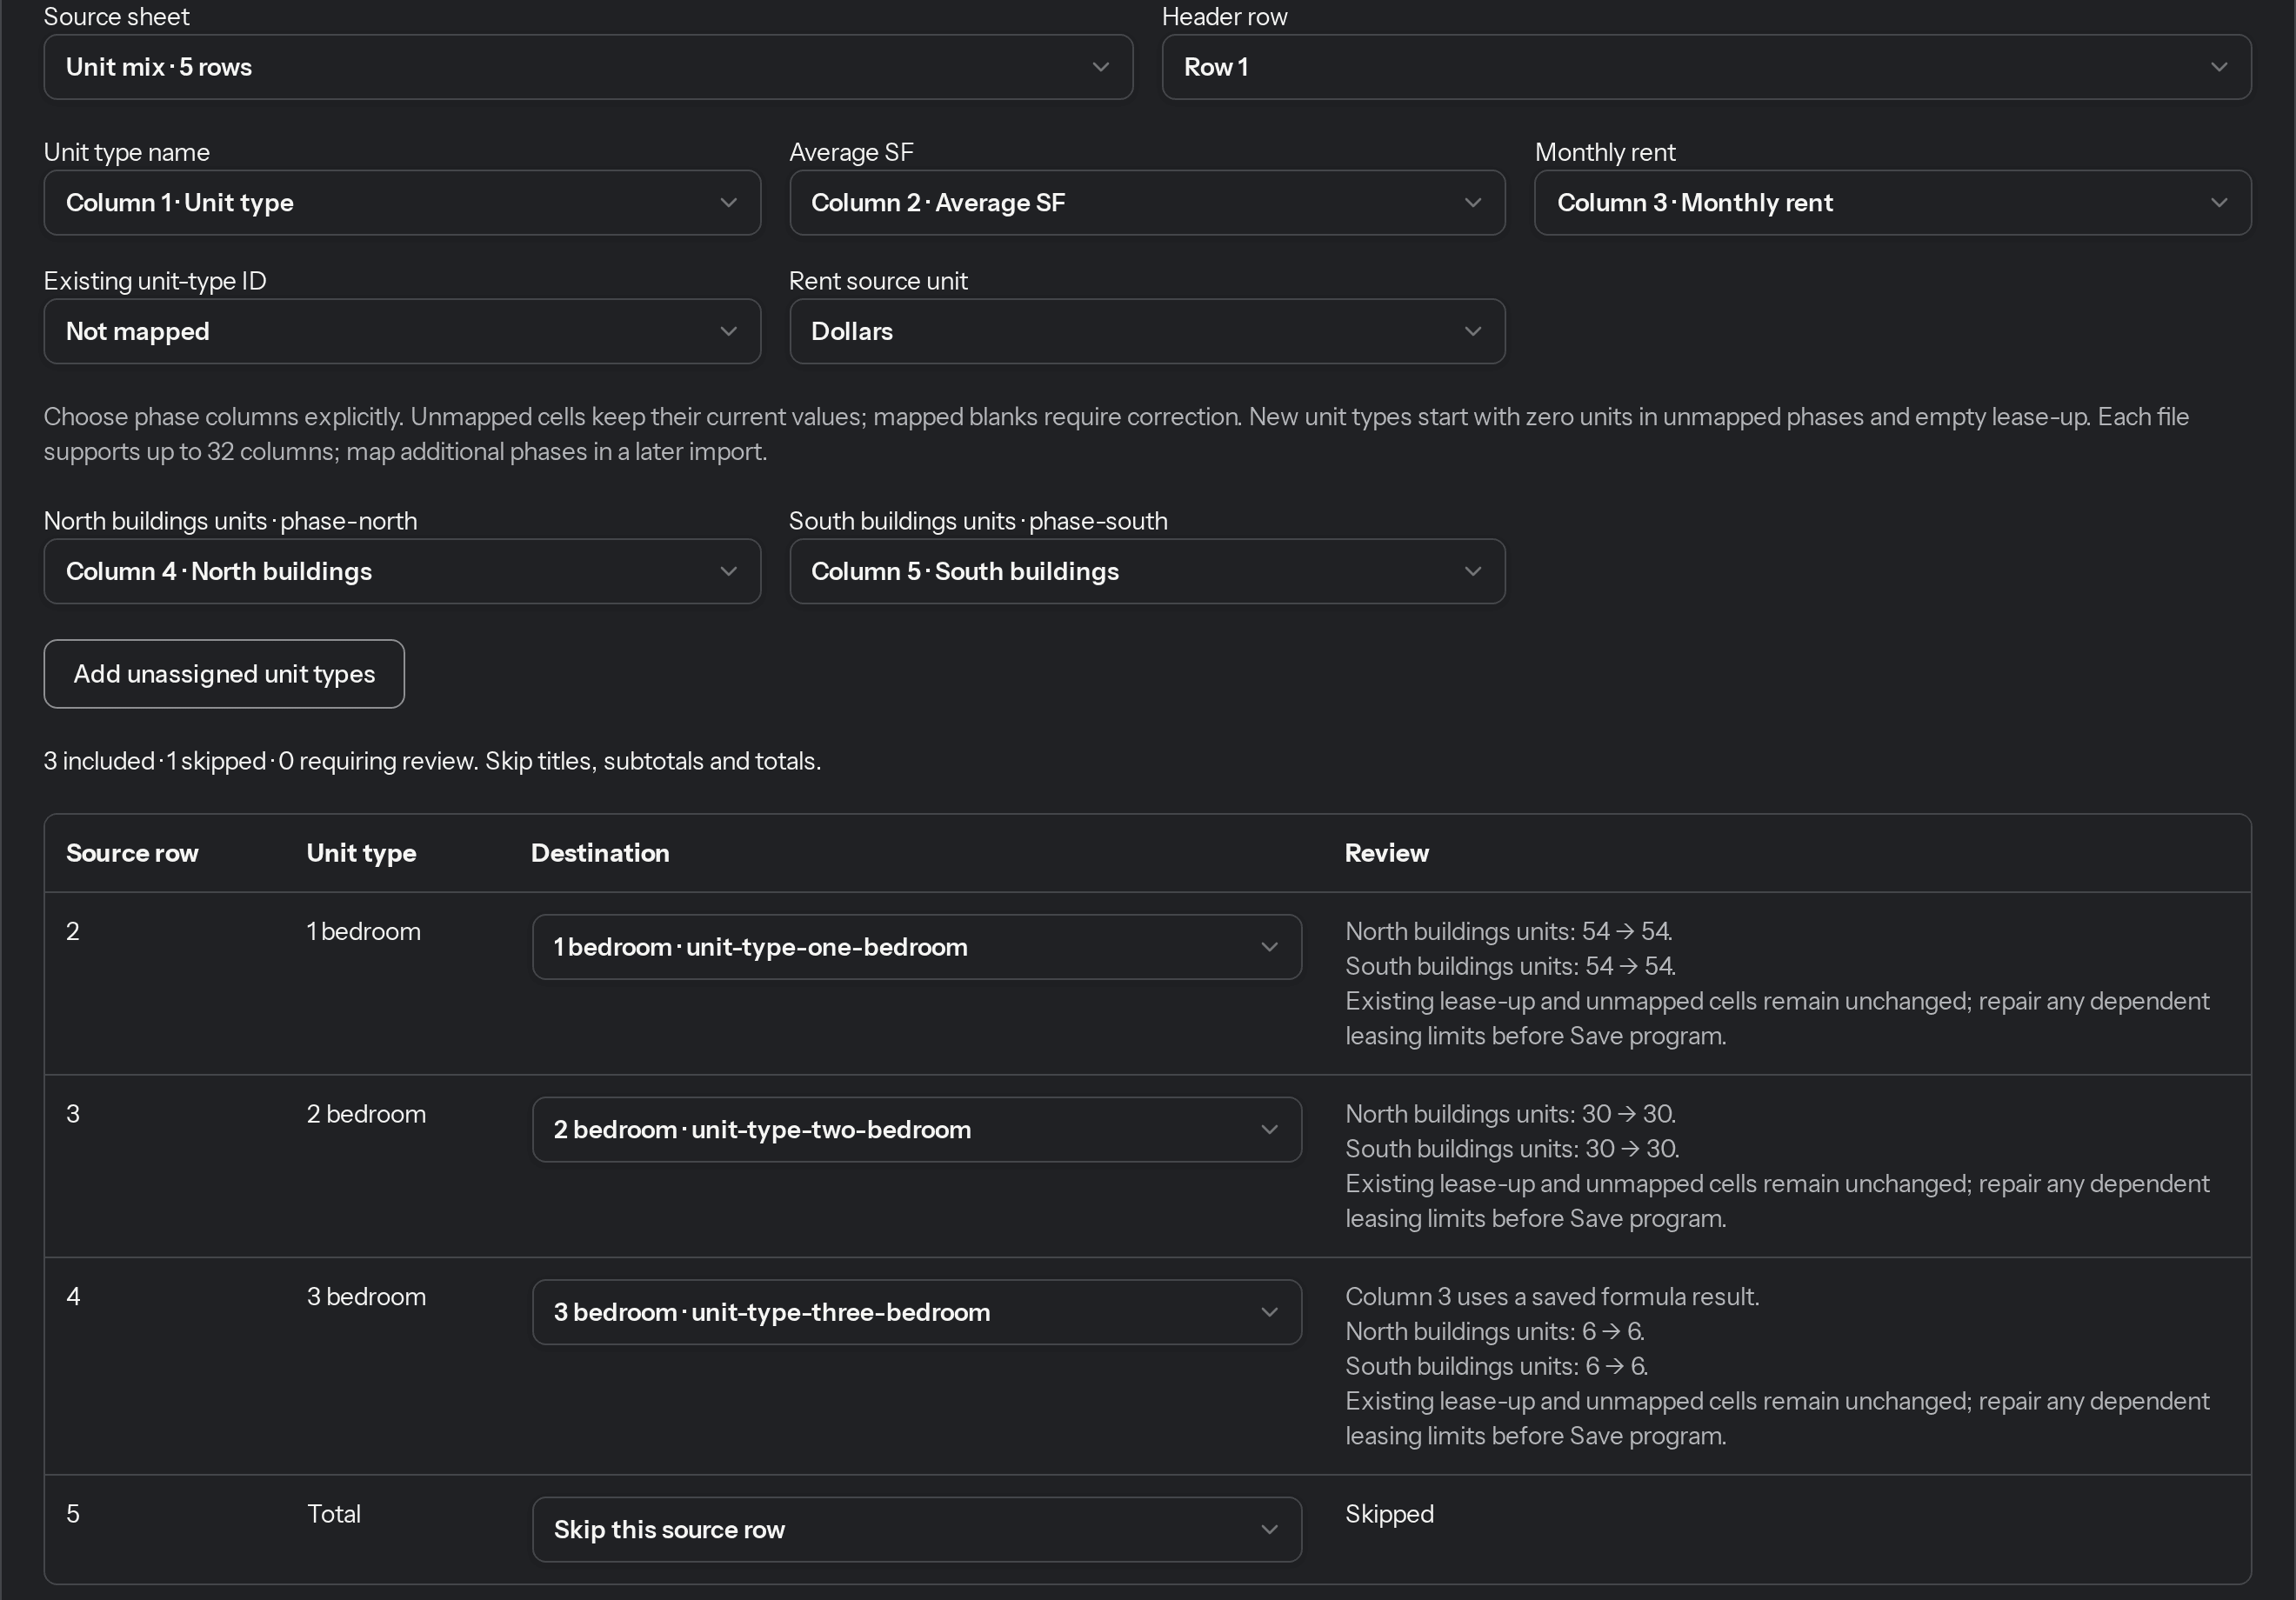Click 'North buildings units: 6 → 6.' text

[x=1495, y=1332]
